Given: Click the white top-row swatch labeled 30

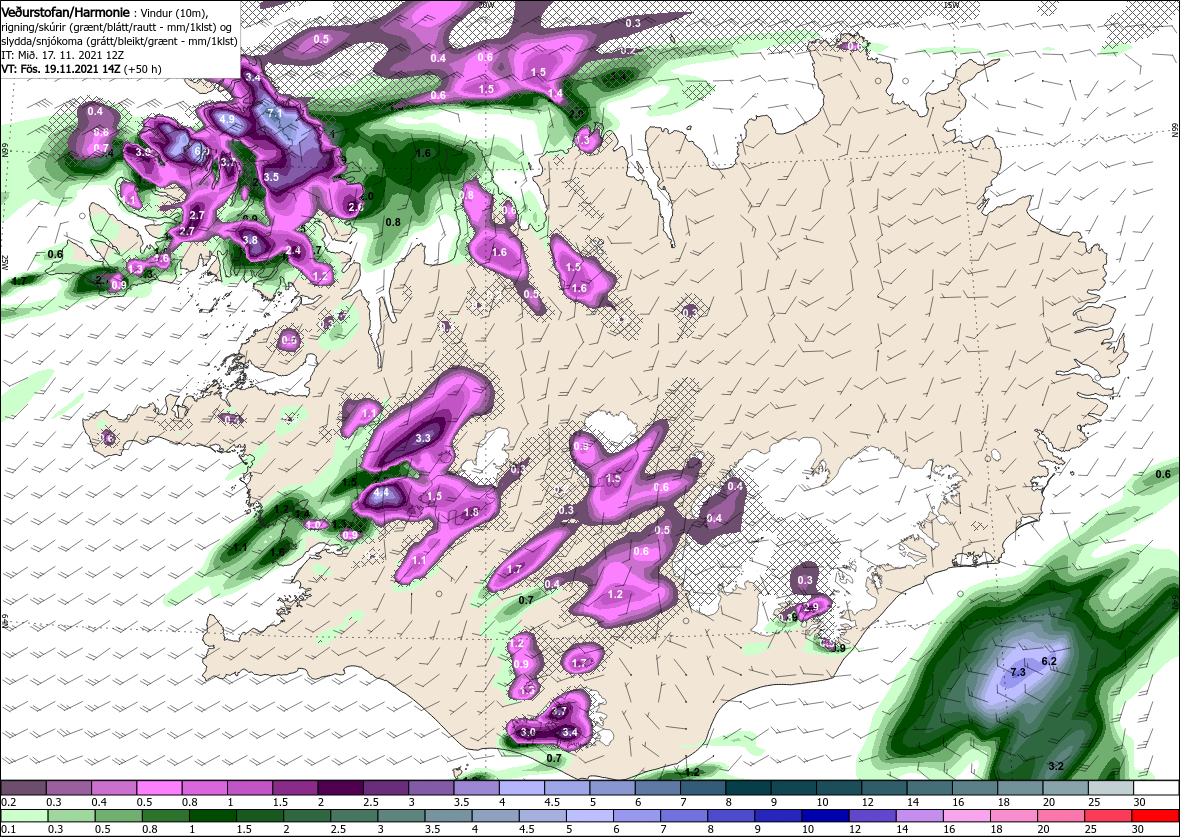Looking at the screenshot, I should click(1156, 788).
